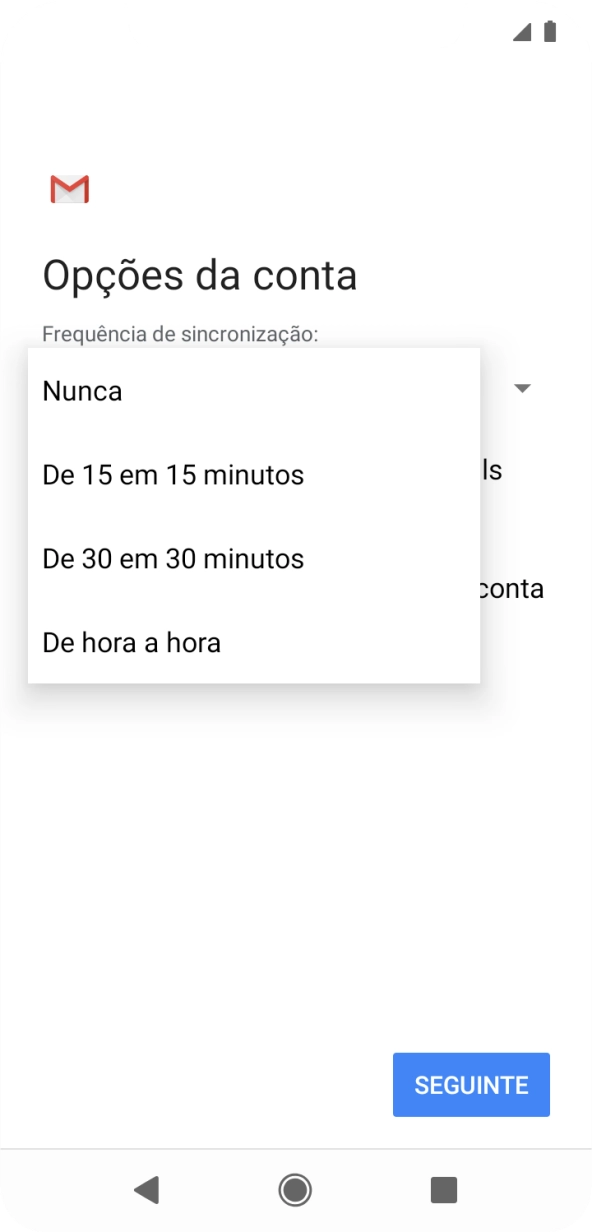Click the signal strength icon
This screenshot has height=1232, width=592.
tap(522, 31)
